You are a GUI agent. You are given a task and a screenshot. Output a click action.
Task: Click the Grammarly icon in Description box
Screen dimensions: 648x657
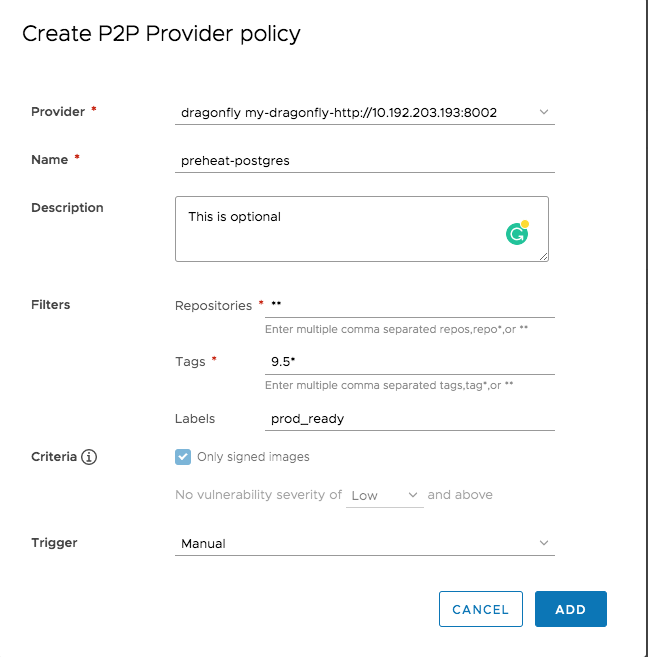pyautogui.click(x=517, y=234)
